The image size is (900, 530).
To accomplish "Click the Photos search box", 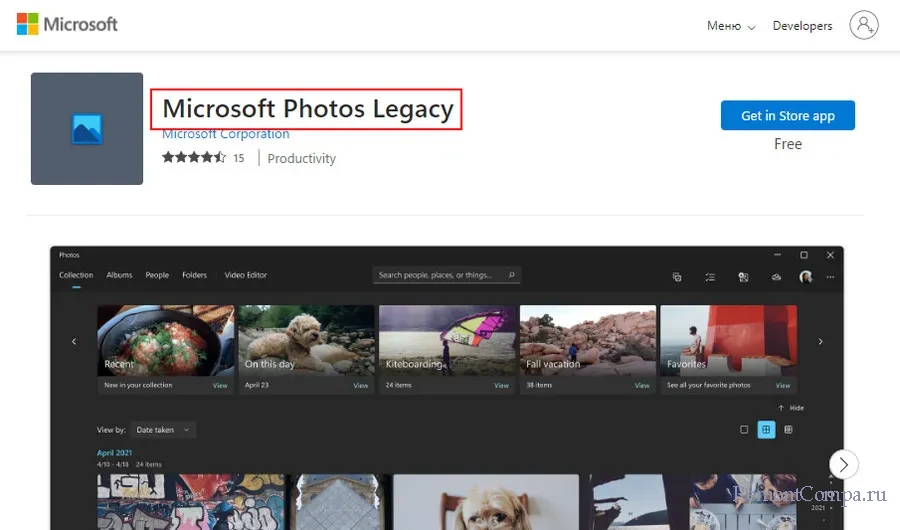I will pos(447,275).
